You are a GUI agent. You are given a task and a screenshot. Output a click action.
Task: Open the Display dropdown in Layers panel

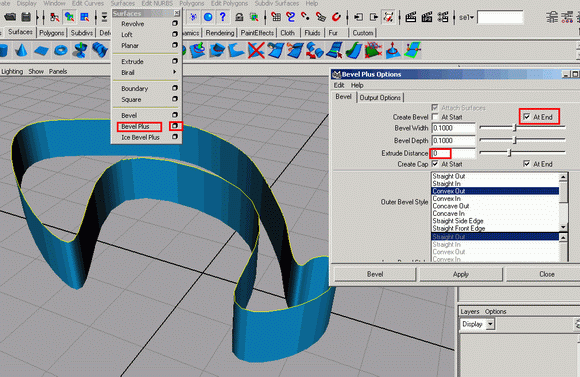(490, 324)
